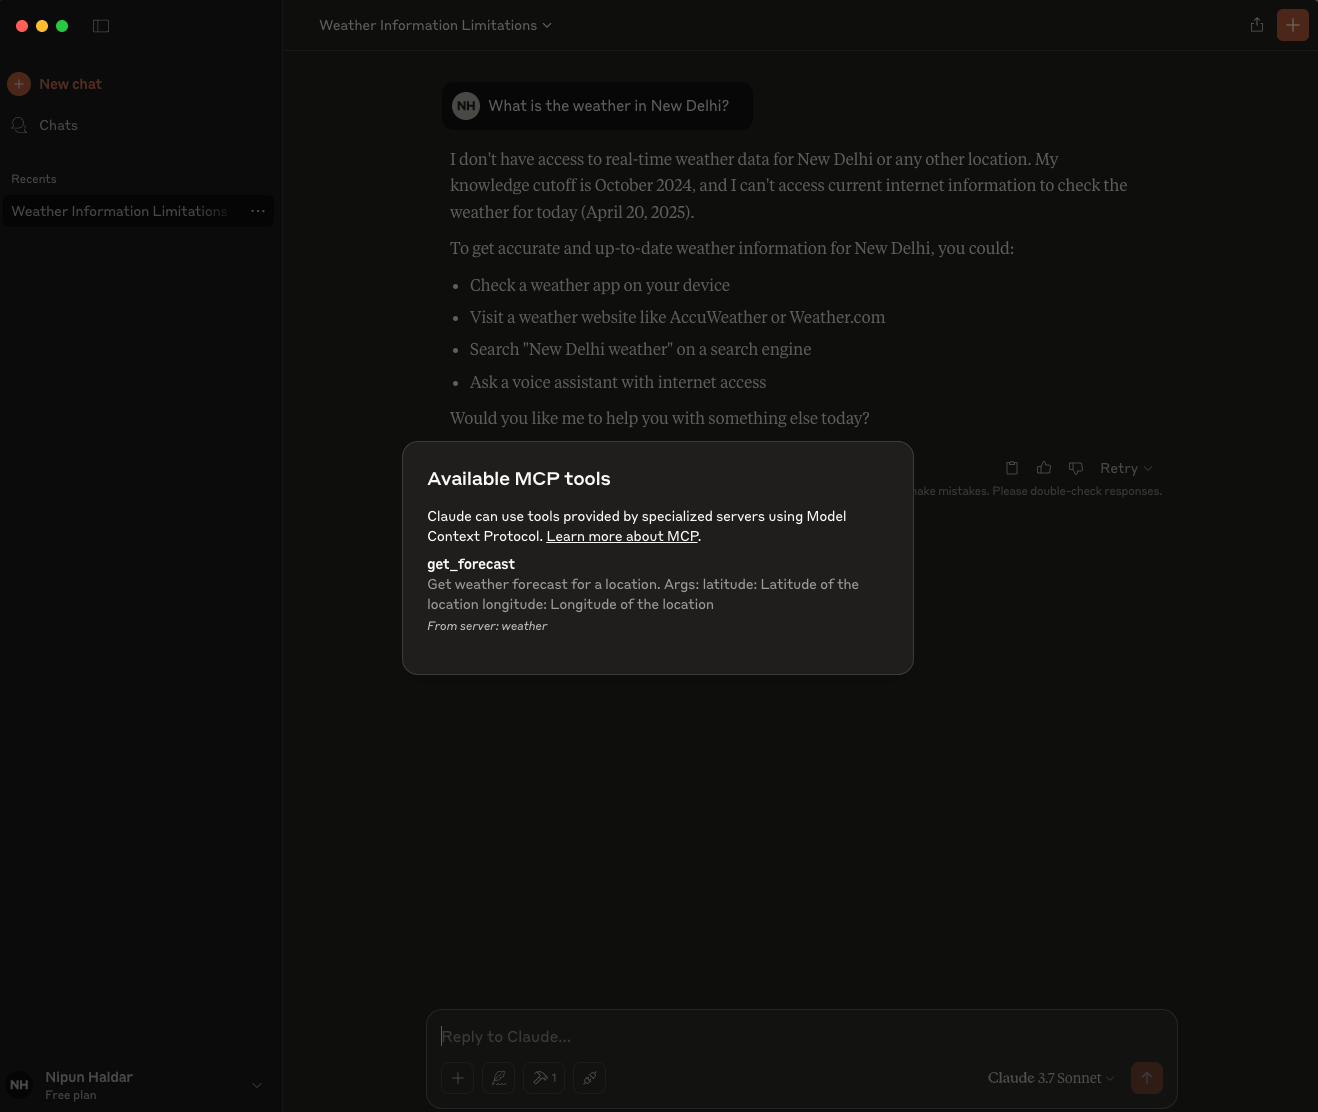The width and height of the screenshot is (1318, 1112).
Task: Copy the response with clipboard icon
Action: pos(1012,468)
